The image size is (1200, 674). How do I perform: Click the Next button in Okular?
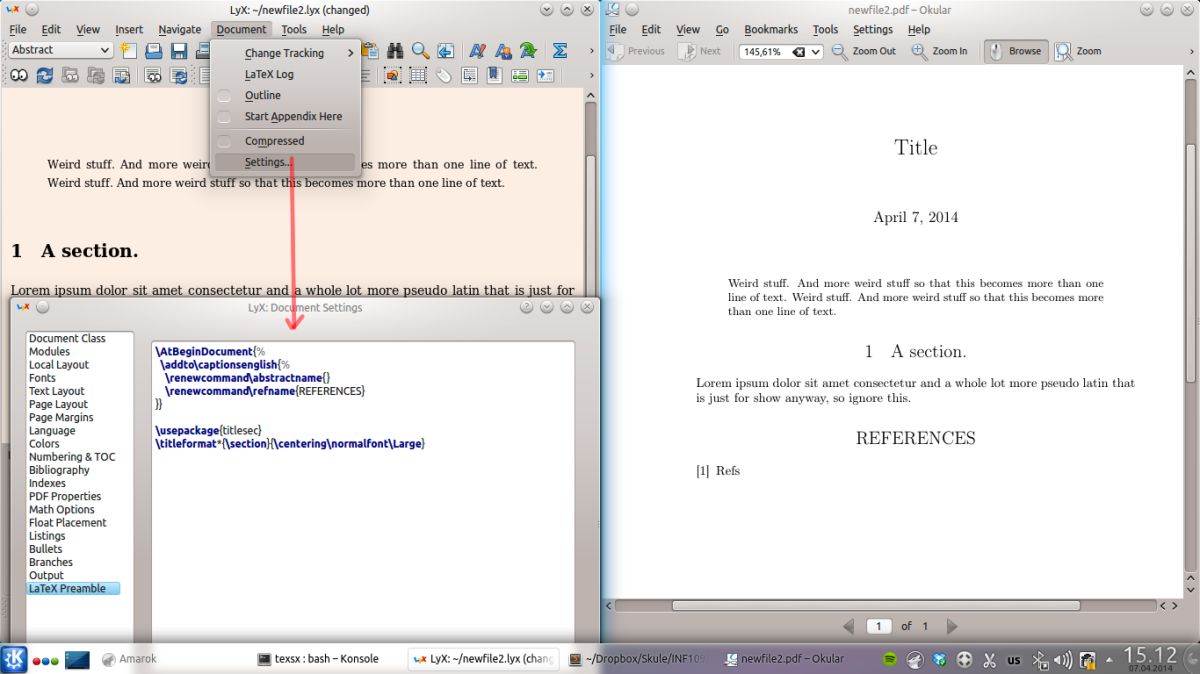click(700, 51)
